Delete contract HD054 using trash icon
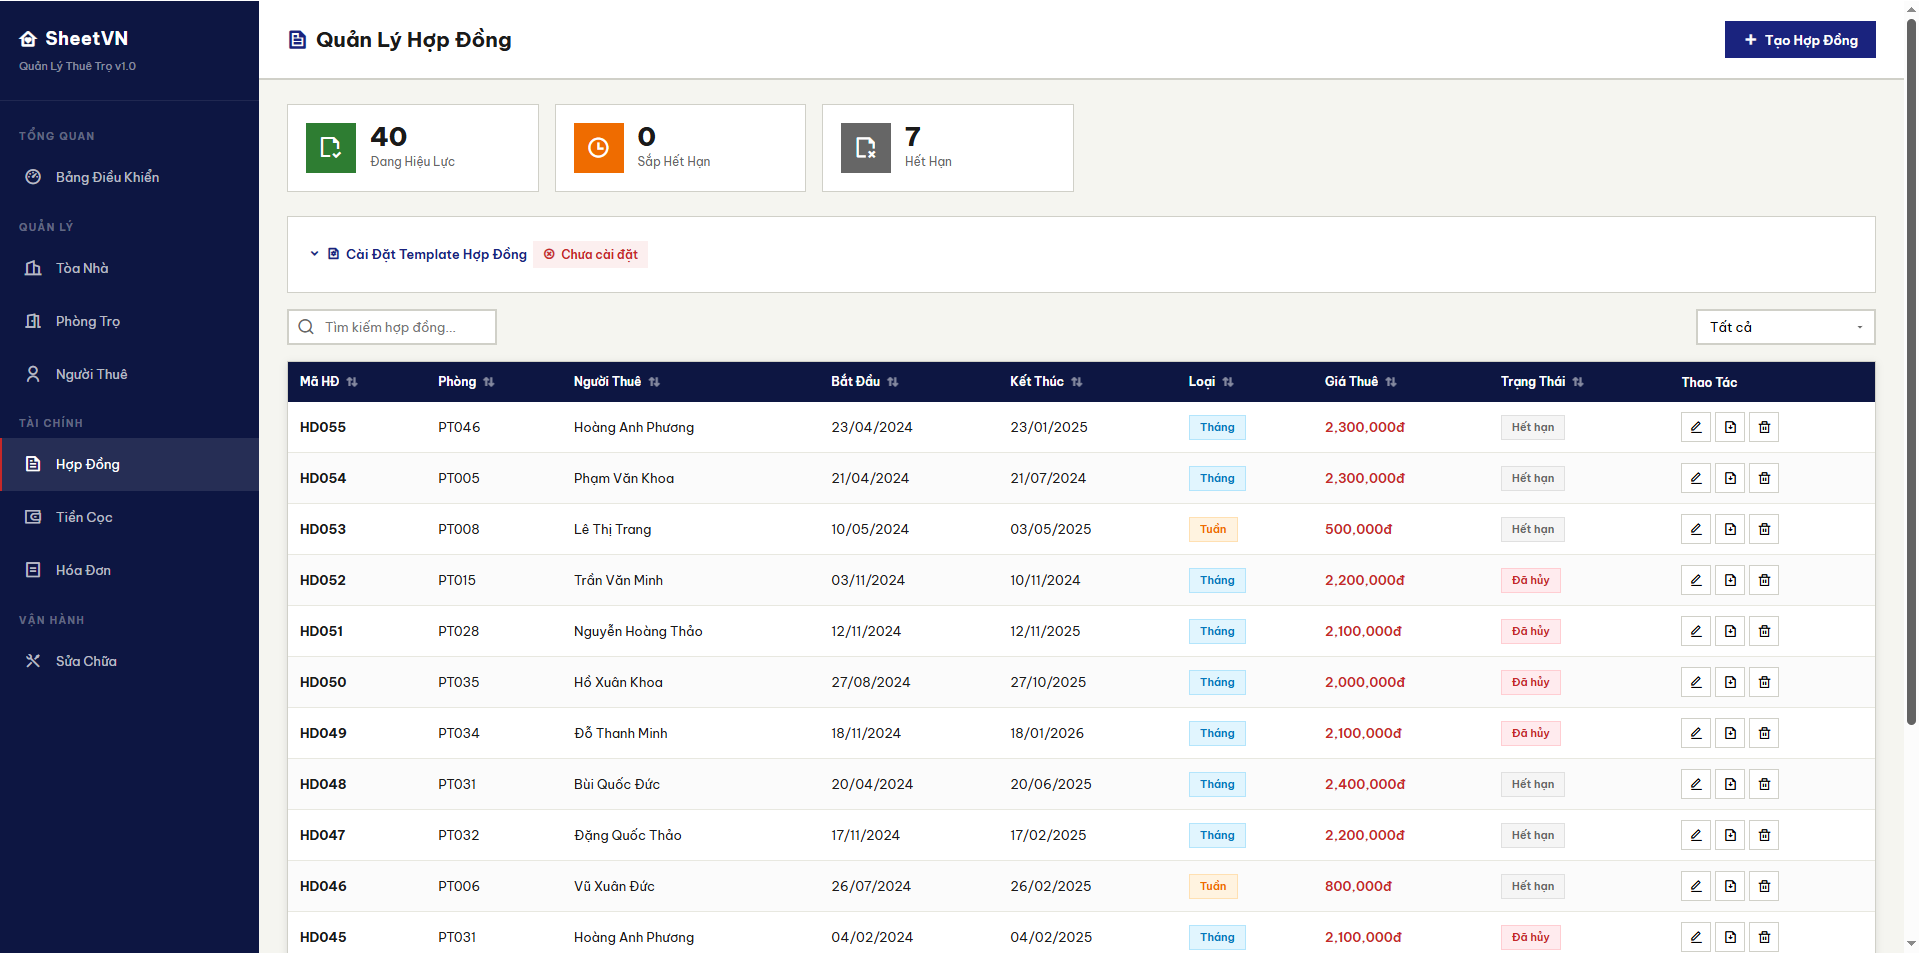Viewport: 1919px width, 953px height. pos(1764,478)
